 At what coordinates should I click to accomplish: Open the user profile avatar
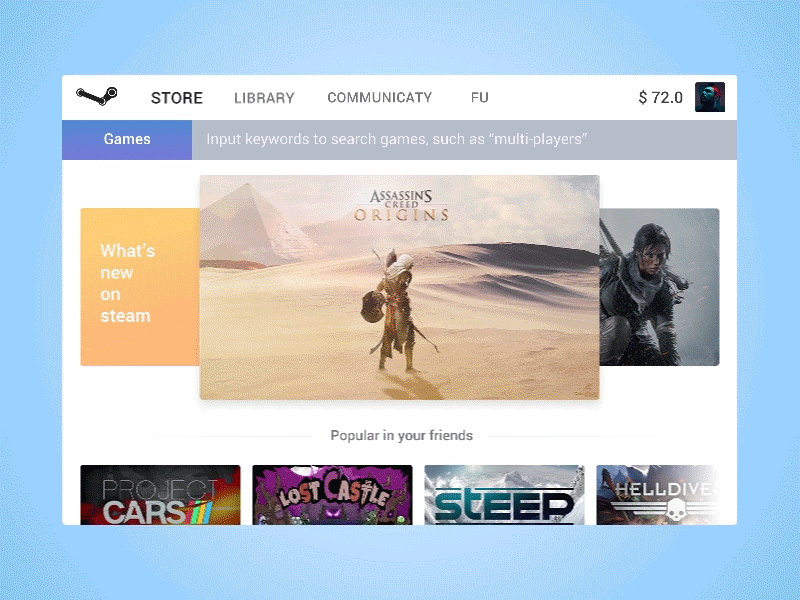(710, 97)
